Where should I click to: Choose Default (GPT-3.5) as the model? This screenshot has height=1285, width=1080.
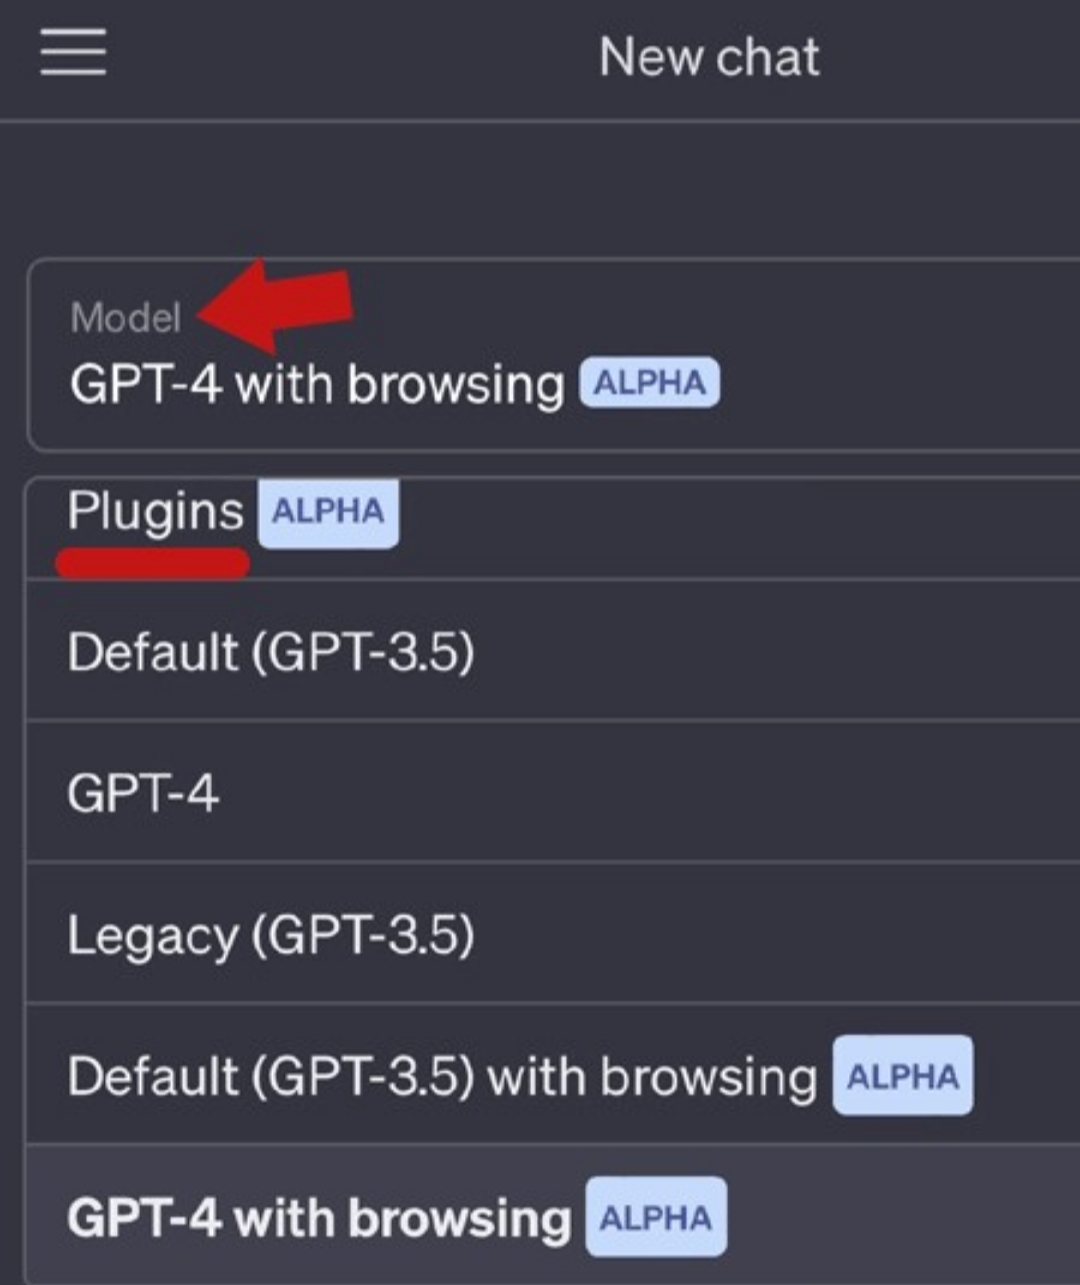(x=272, y=653)
